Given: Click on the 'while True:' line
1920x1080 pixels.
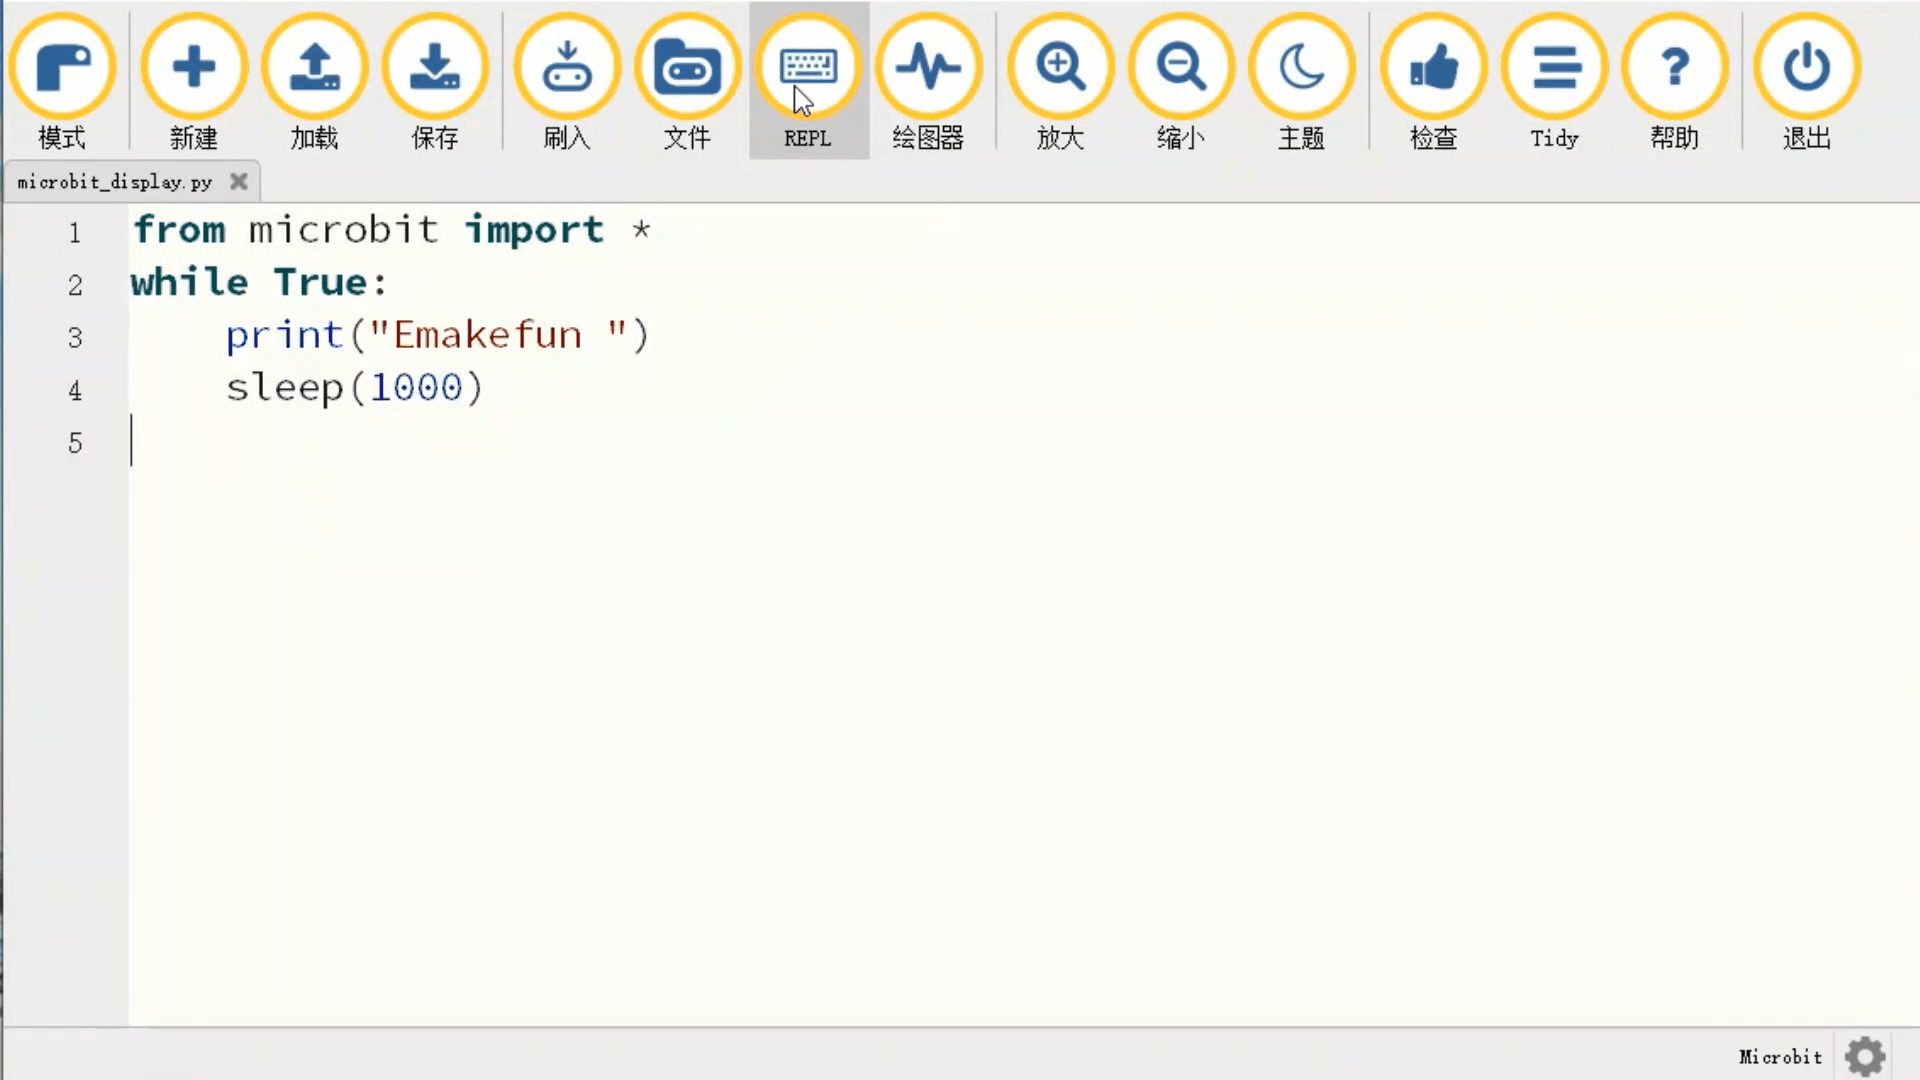Looking at the screenshot, I should pos(259,282).
